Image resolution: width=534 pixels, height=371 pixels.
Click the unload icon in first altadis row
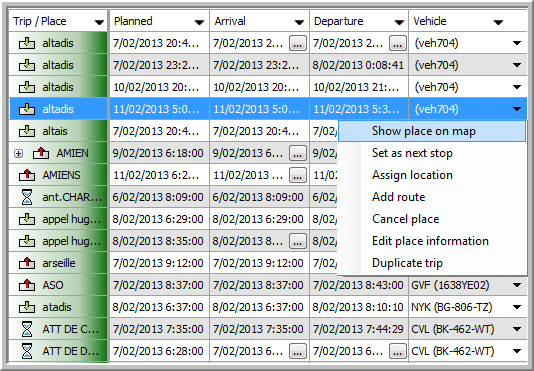pyautogui.click(x=27, y=43)
